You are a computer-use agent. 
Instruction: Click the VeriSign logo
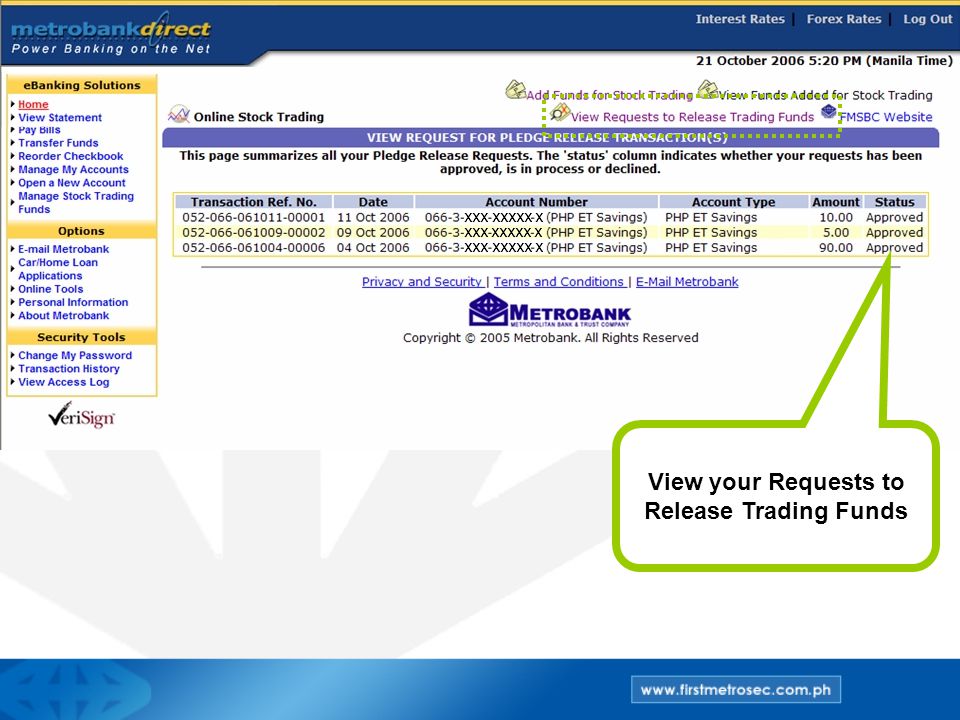pos(81,416)
